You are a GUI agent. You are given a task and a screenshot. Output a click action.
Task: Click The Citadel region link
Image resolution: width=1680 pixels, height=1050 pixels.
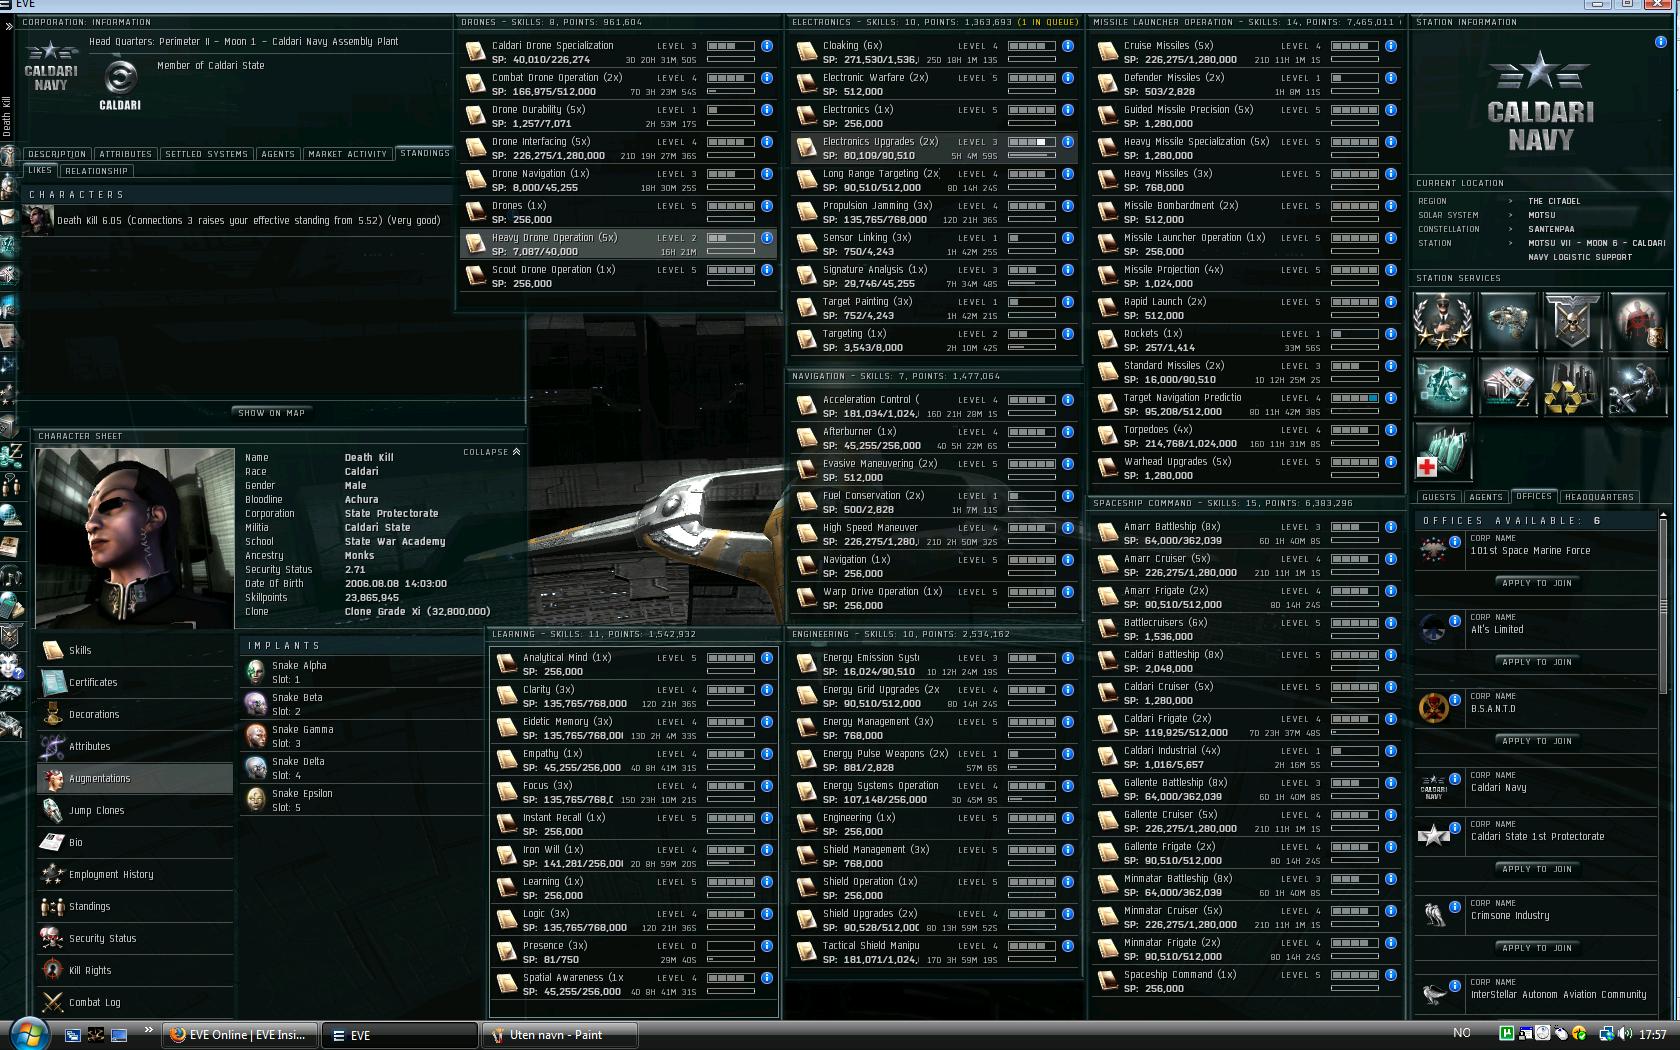(1554, 201)
